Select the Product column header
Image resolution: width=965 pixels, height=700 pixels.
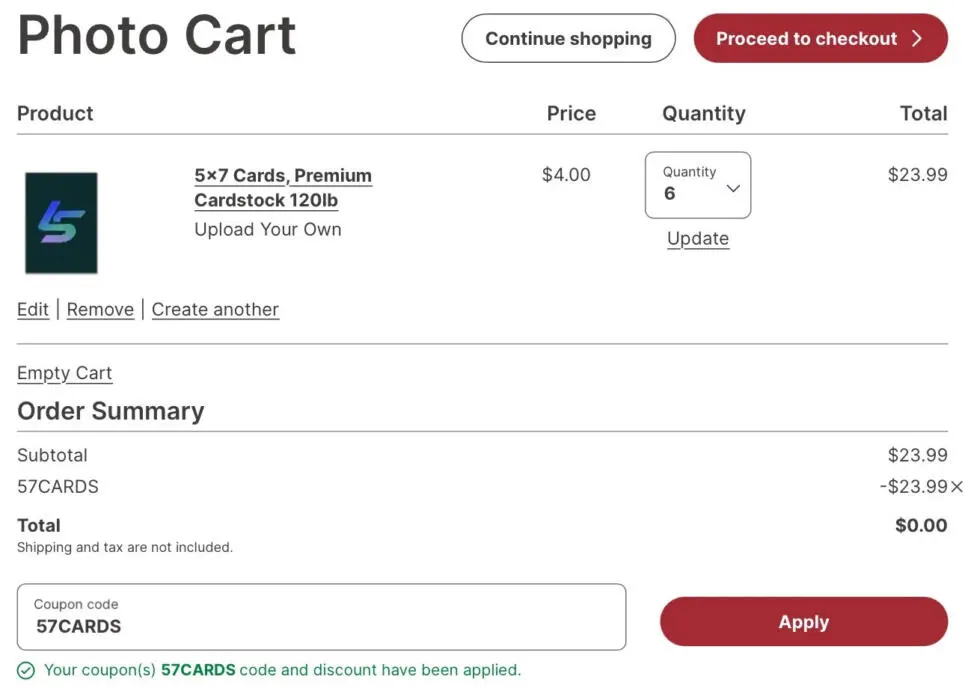point(55,113)
